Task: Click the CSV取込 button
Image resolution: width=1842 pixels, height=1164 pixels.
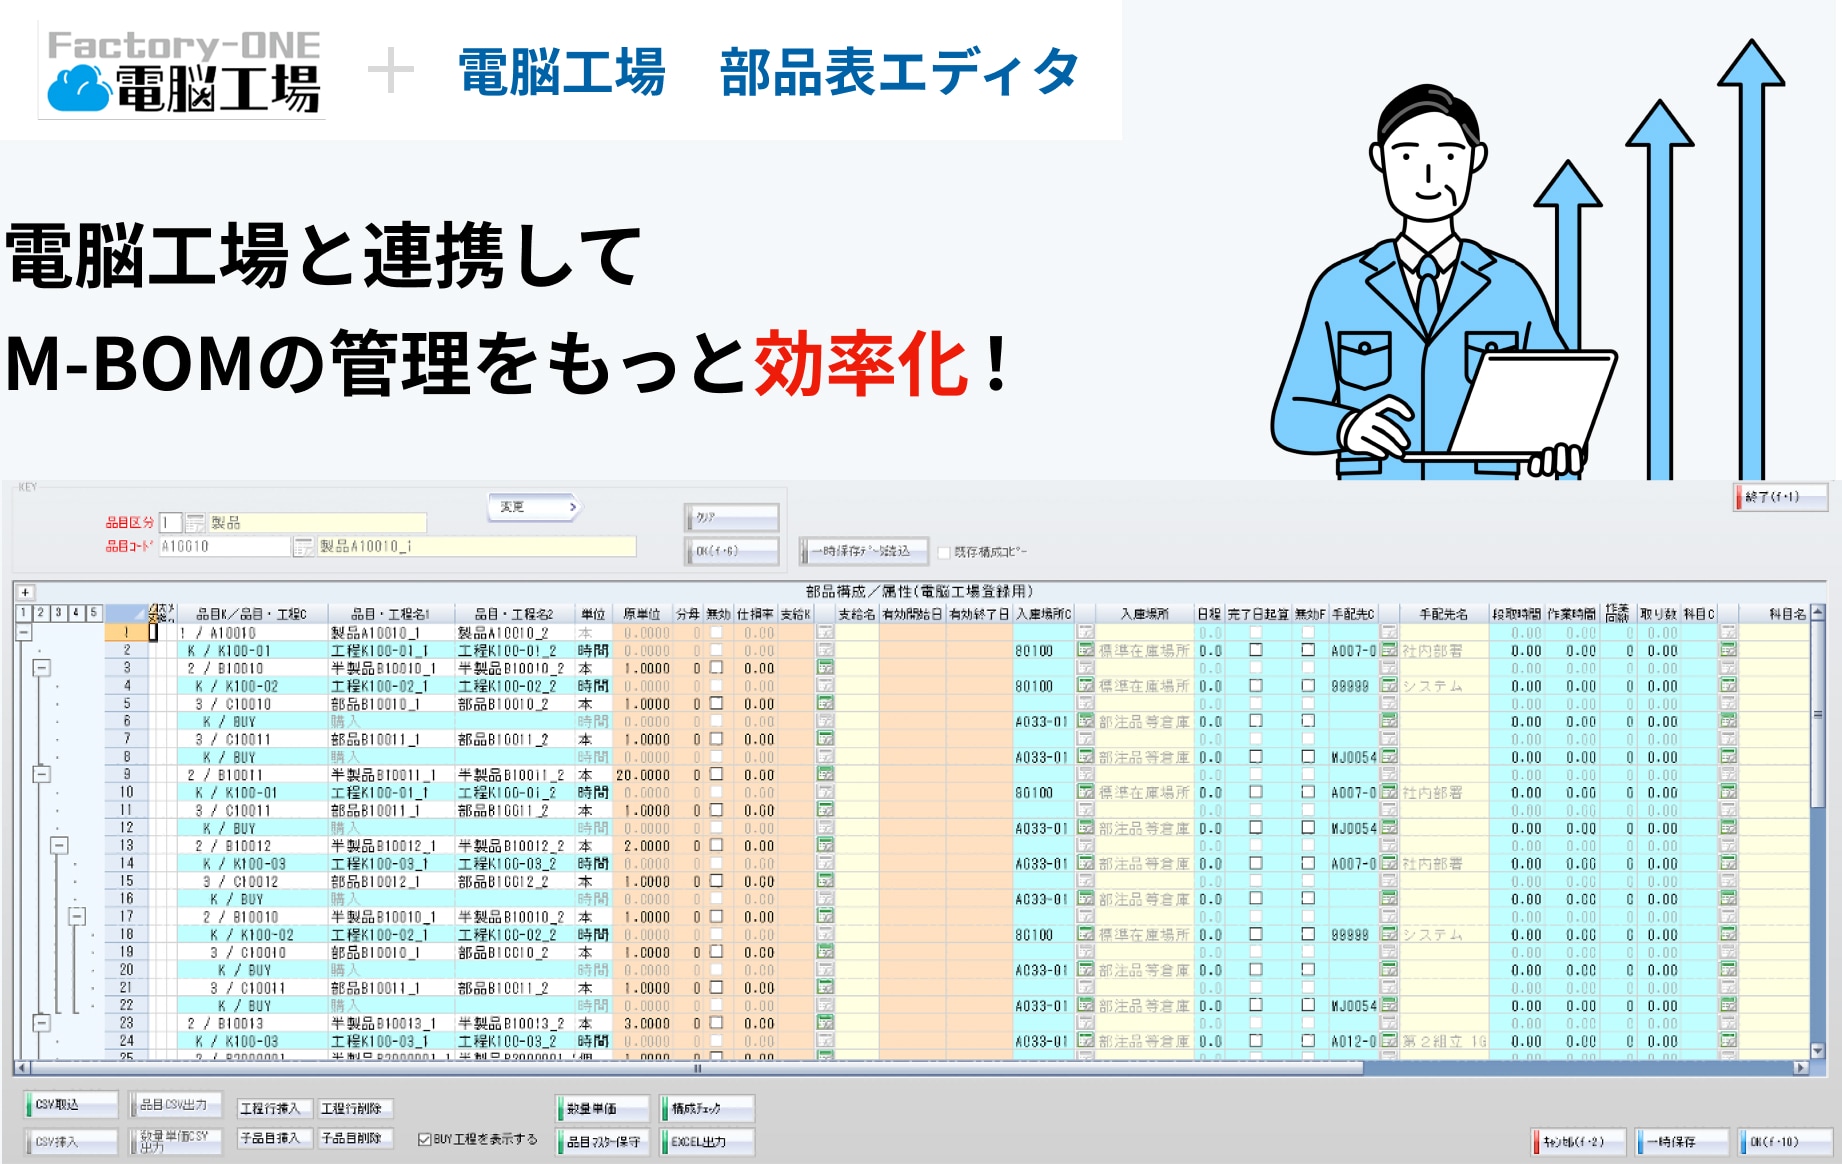Action: 72,1105
